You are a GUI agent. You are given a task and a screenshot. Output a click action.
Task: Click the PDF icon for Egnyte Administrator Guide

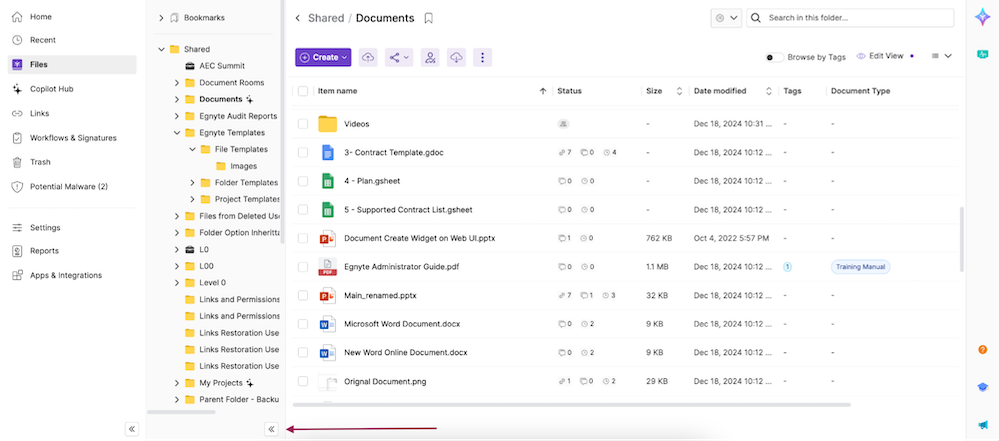[x=327, y=267]
